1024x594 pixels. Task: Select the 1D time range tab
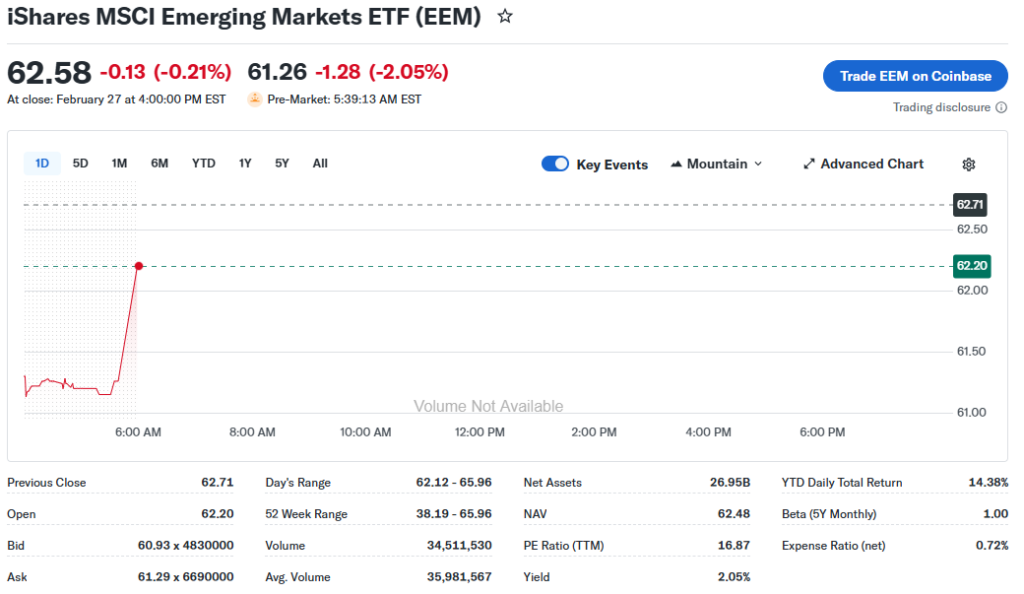[42, 163]
